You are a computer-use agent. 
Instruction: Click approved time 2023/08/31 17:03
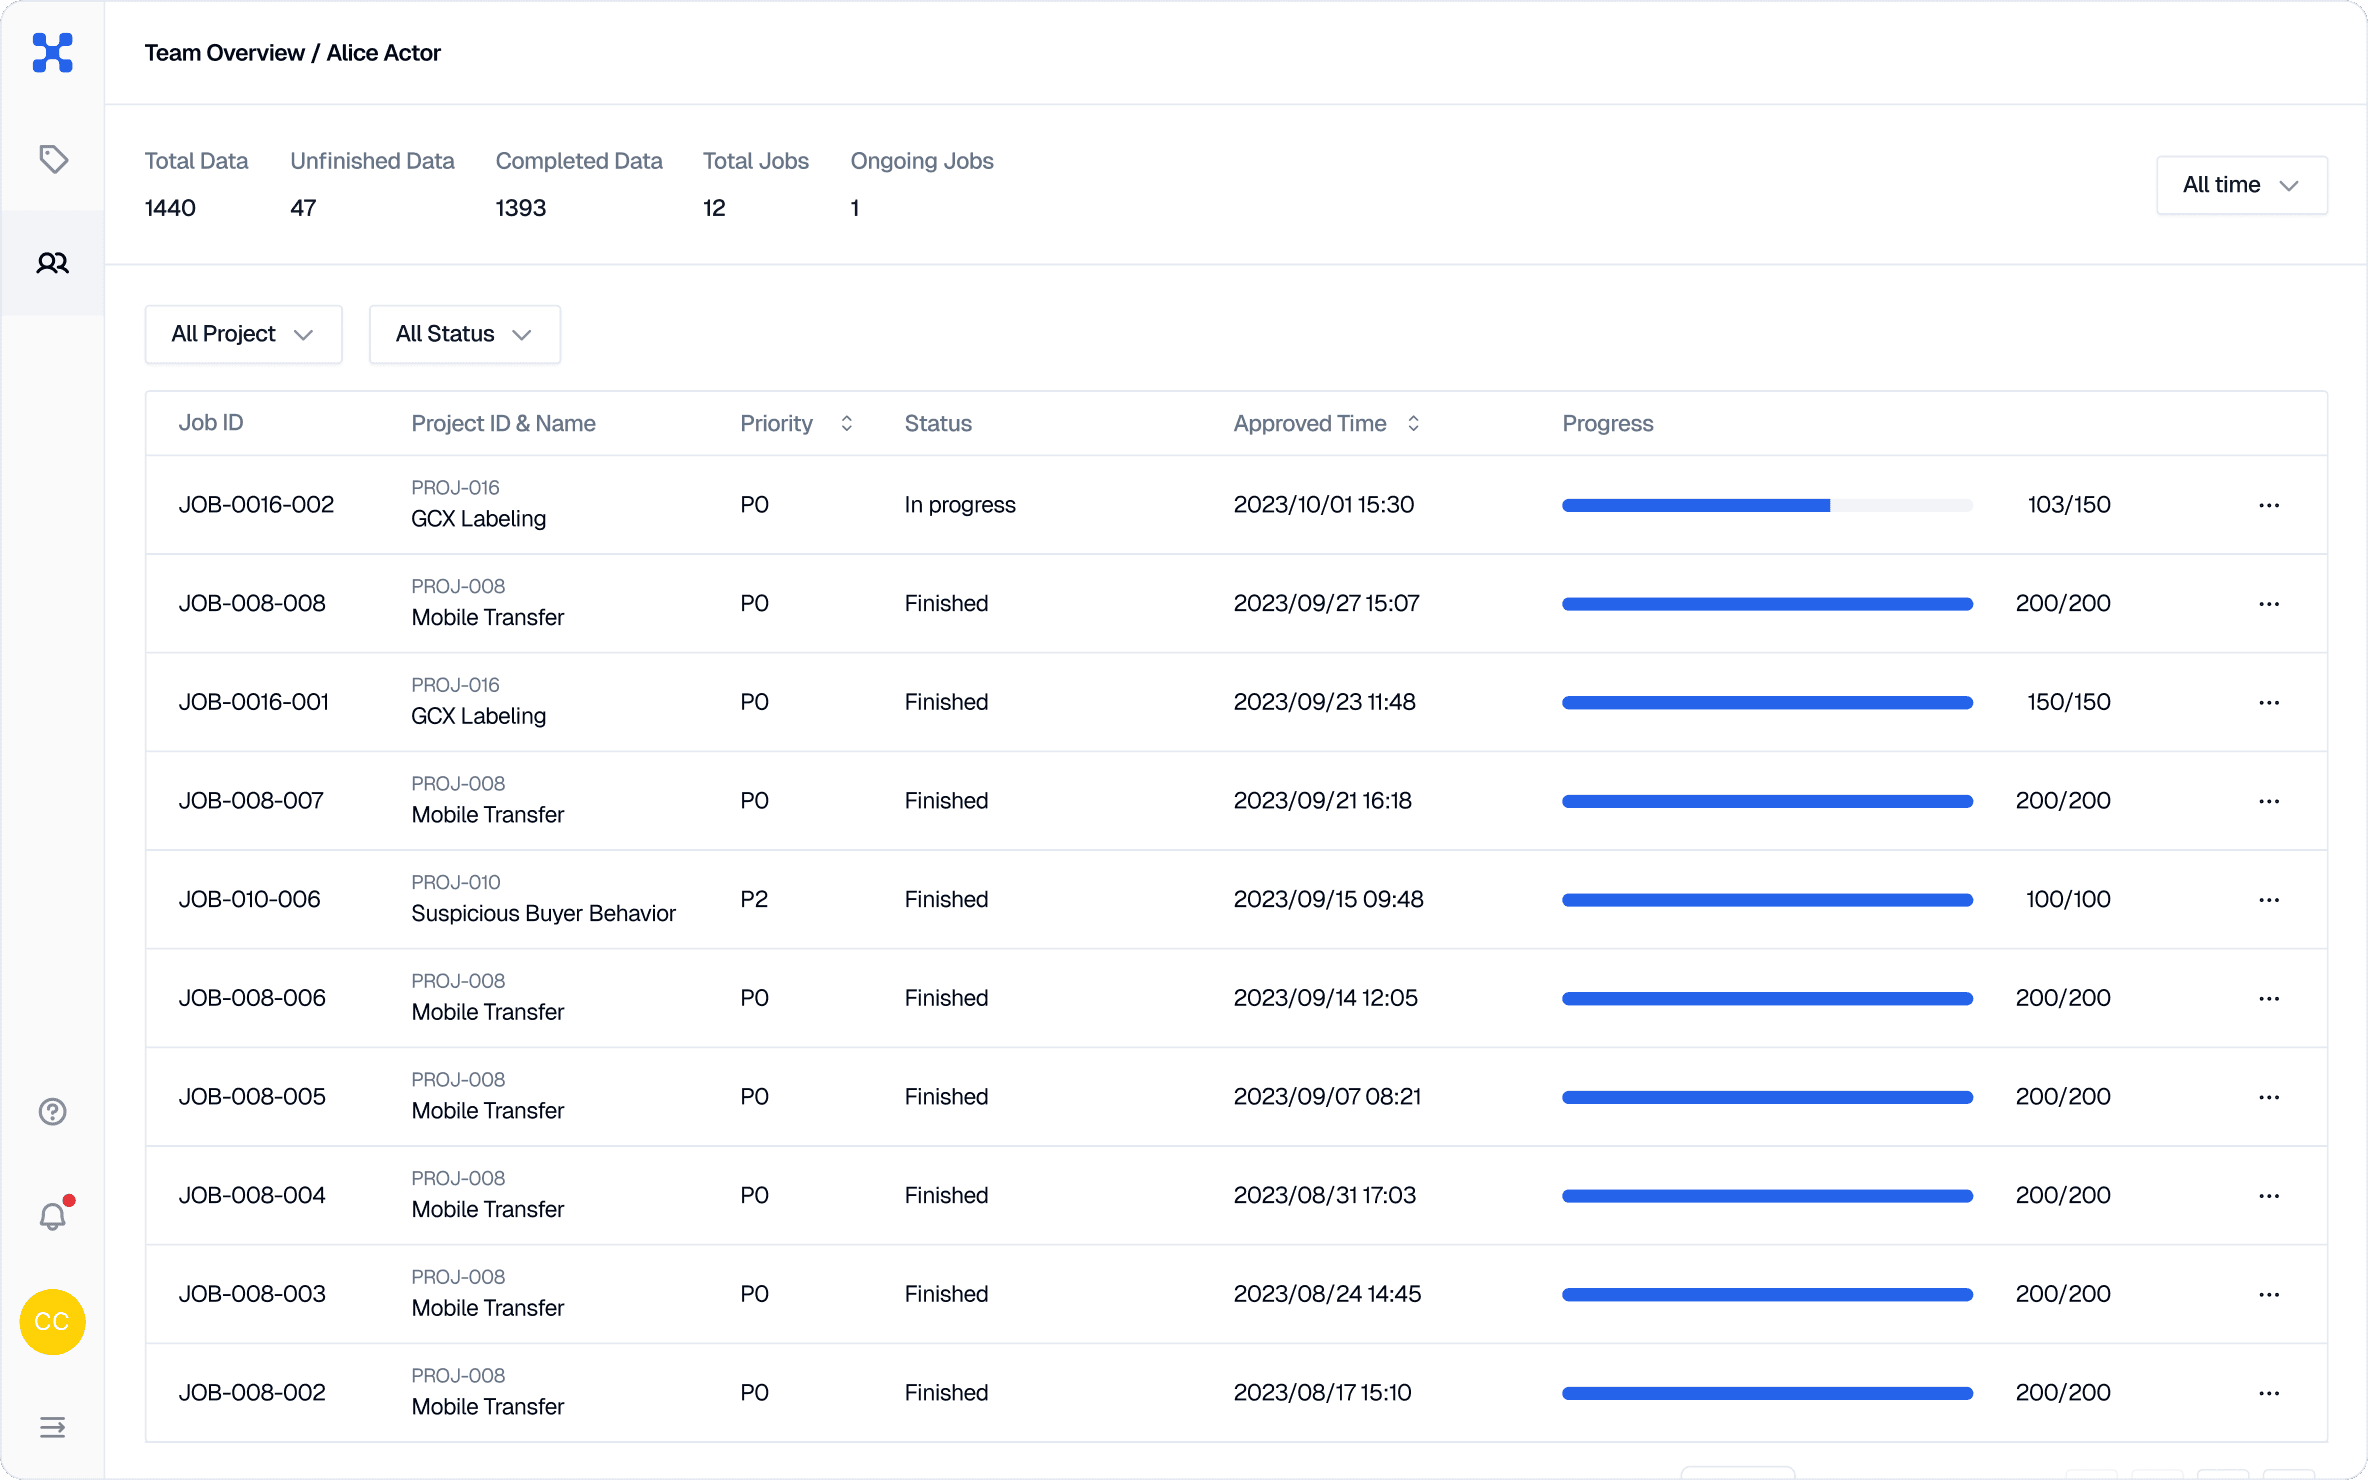1325,1196
